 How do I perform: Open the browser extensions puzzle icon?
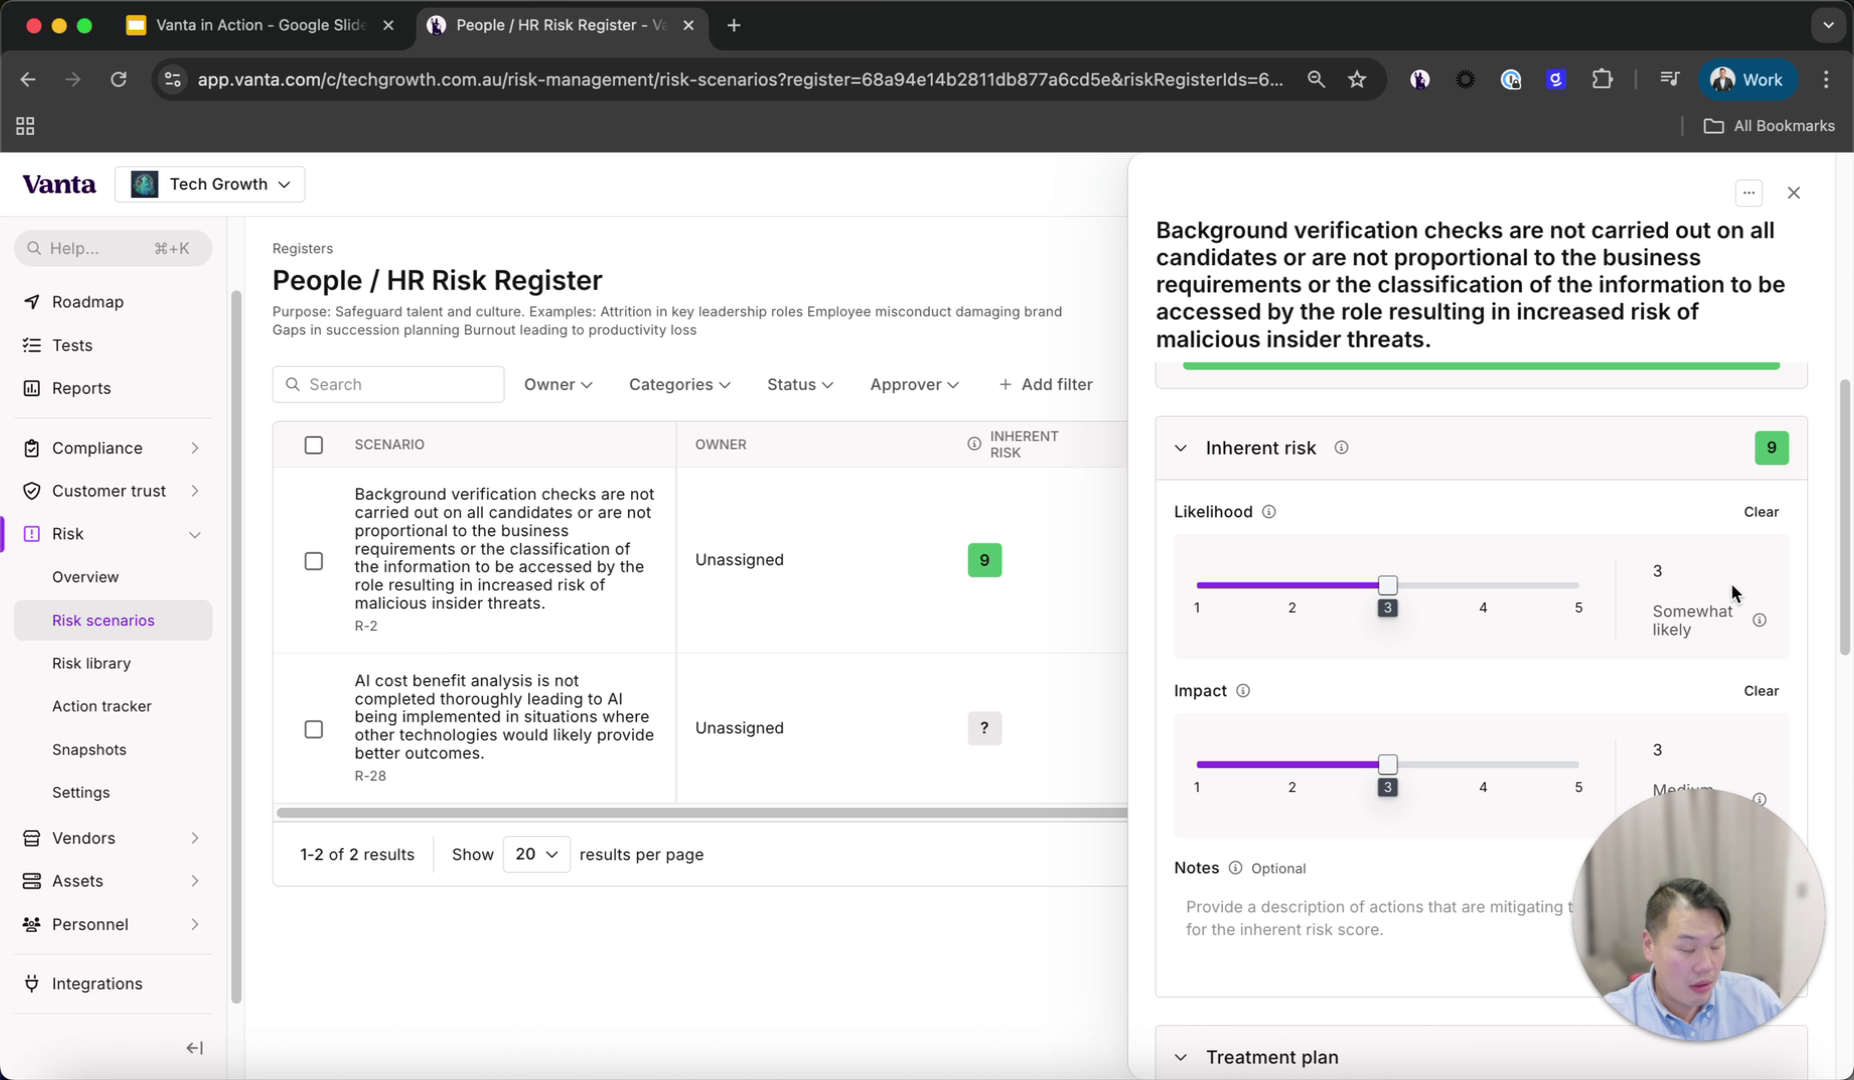pos(1602,80)
